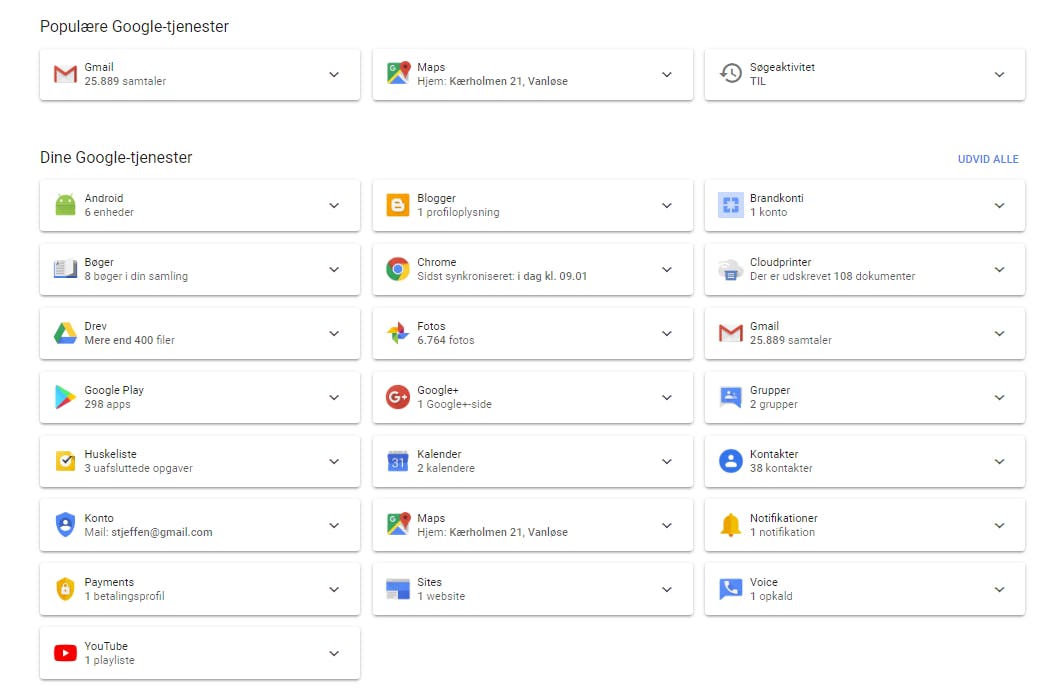
Task: Click the '1 betalingsprofil' text
Action: pyautogui.click(x=124, y=596)
